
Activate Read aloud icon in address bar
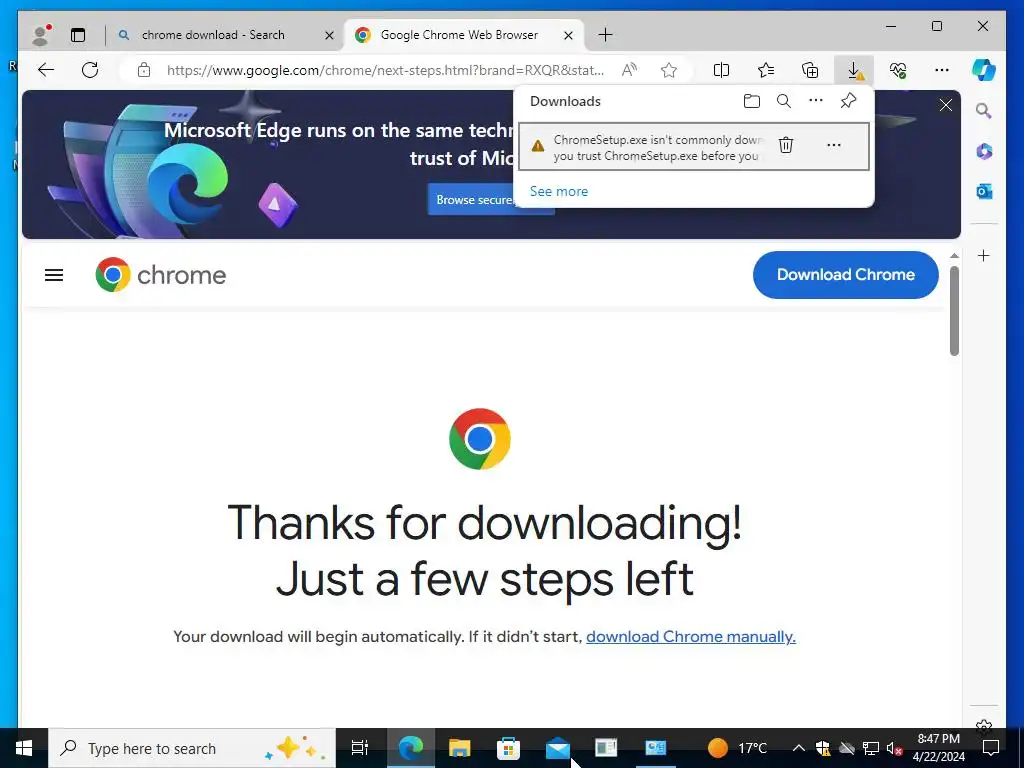coord(629,70)
